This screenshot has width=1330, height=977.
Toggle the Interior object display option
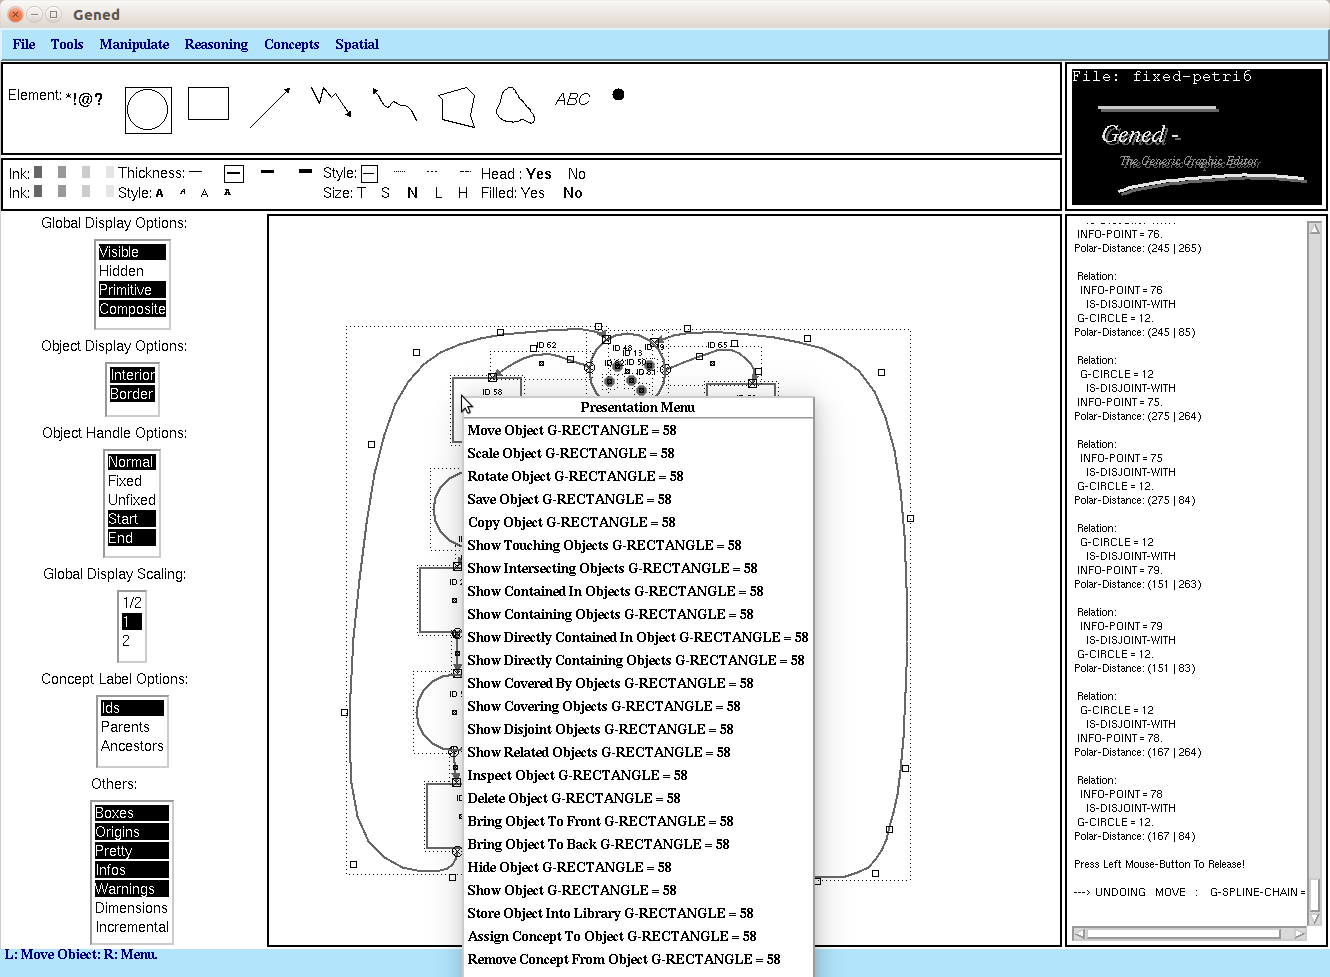(x=132, y=375)
